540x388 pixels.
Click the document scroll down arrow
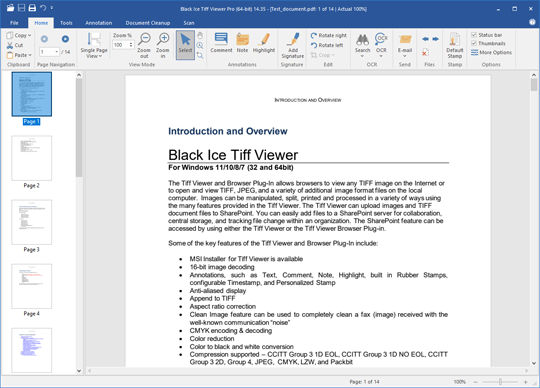coord(534,363)
